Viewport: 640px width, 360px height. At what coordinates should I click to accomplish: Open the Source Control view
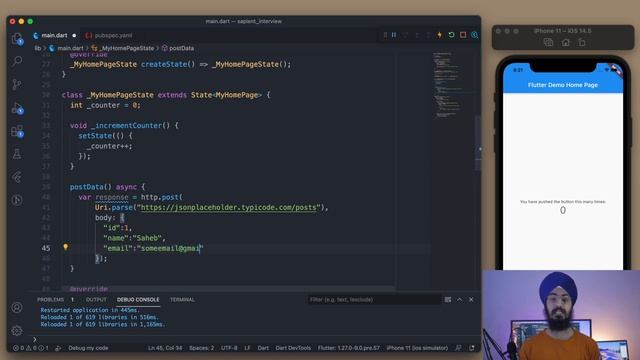17,84
